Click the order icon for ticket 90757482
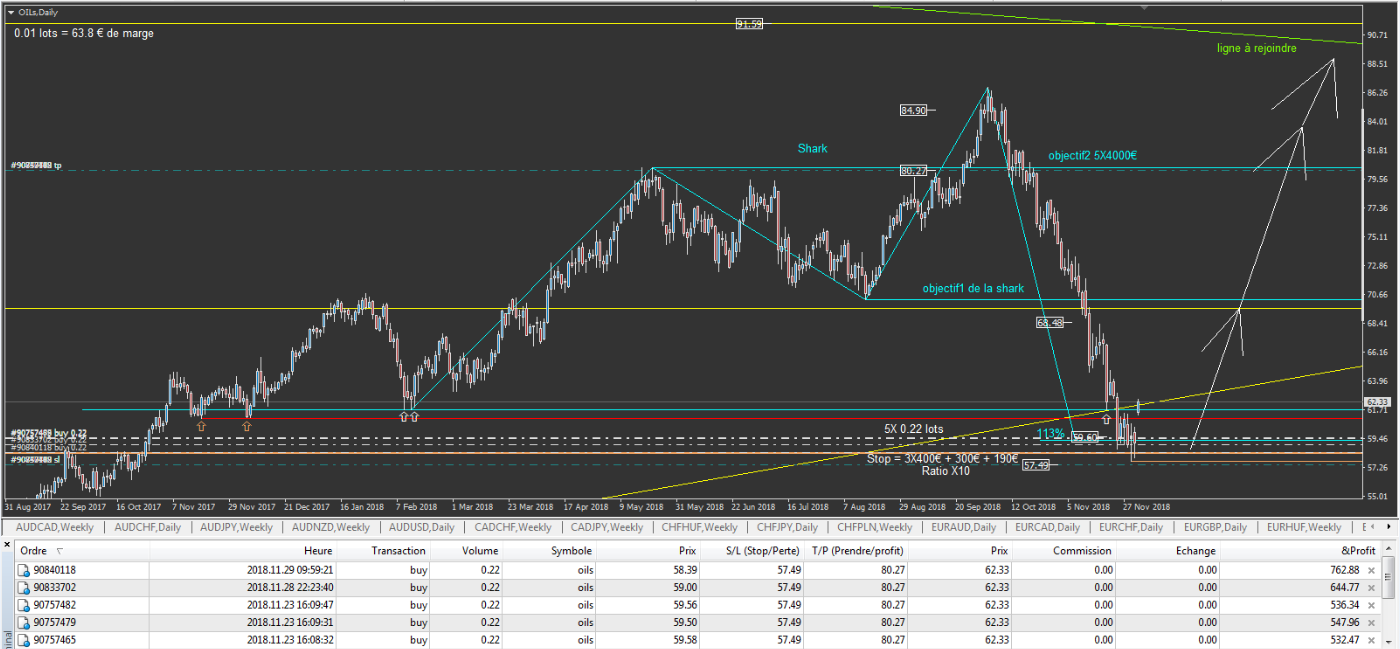 click(x=24, y=605)
